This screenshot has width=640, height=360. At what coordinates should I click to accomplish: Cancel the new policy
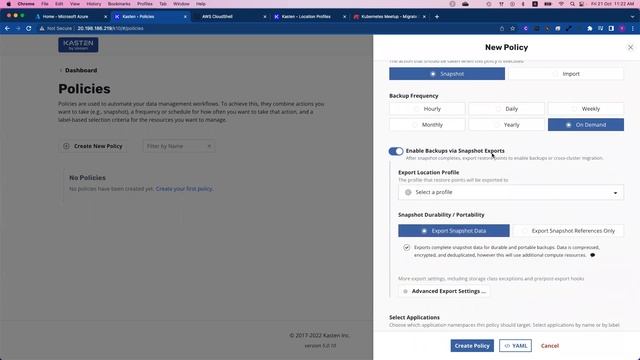pyautogui.click(x=550, y=346)
